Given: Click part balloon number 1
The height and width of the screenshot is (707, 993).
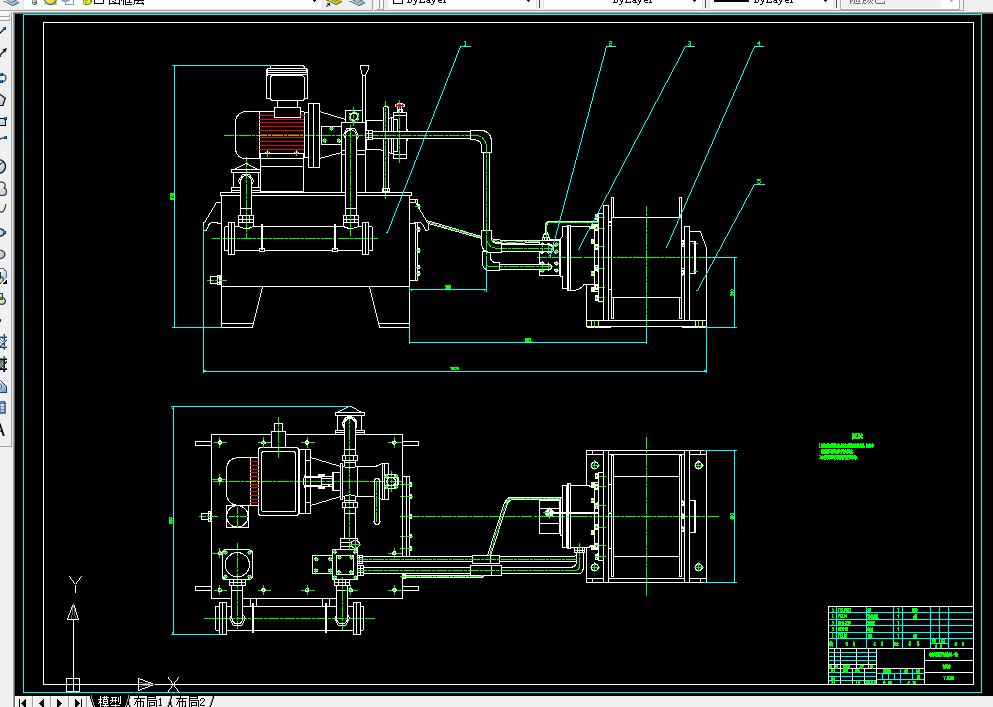Looking at the screenshot, I should coord(465,44).
